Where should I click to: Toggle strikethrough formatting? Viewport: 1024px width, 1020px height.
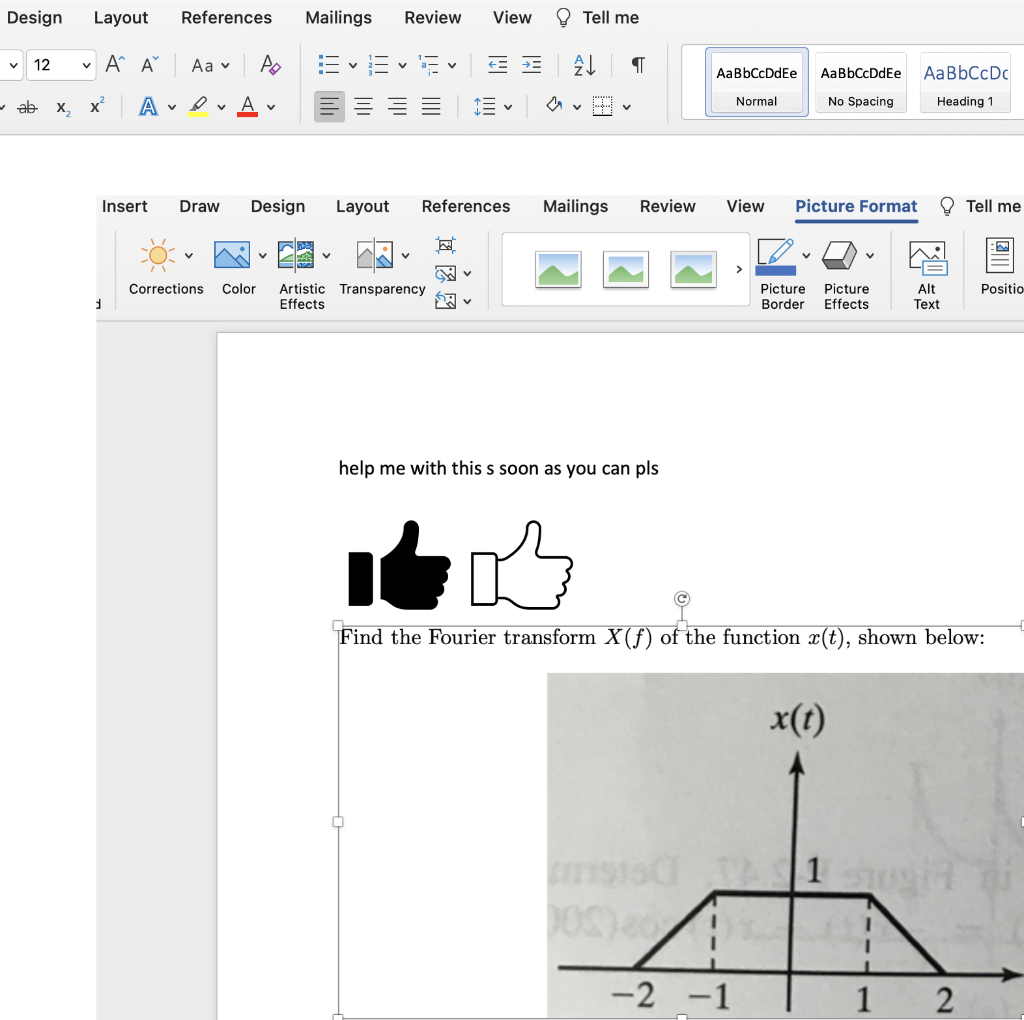pos(28,106)
